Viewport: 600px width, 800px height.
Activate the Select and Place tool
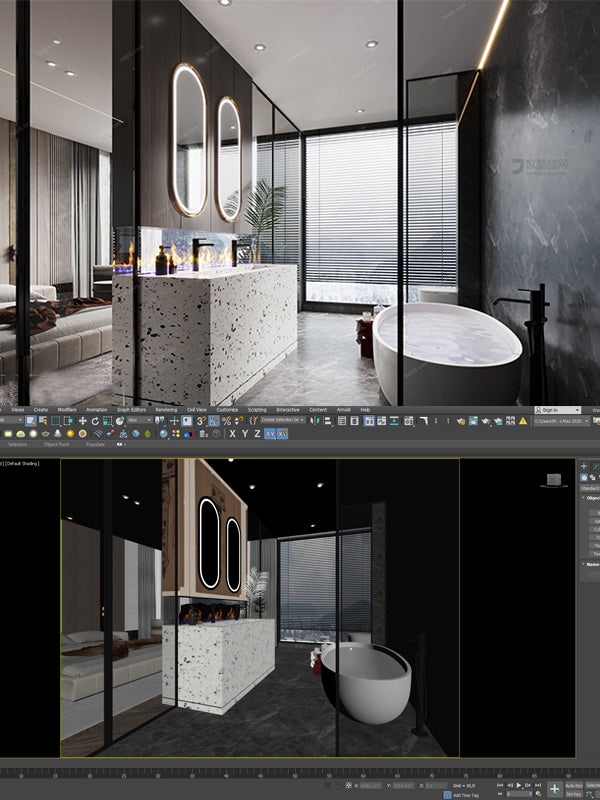(x=120, y=421)
